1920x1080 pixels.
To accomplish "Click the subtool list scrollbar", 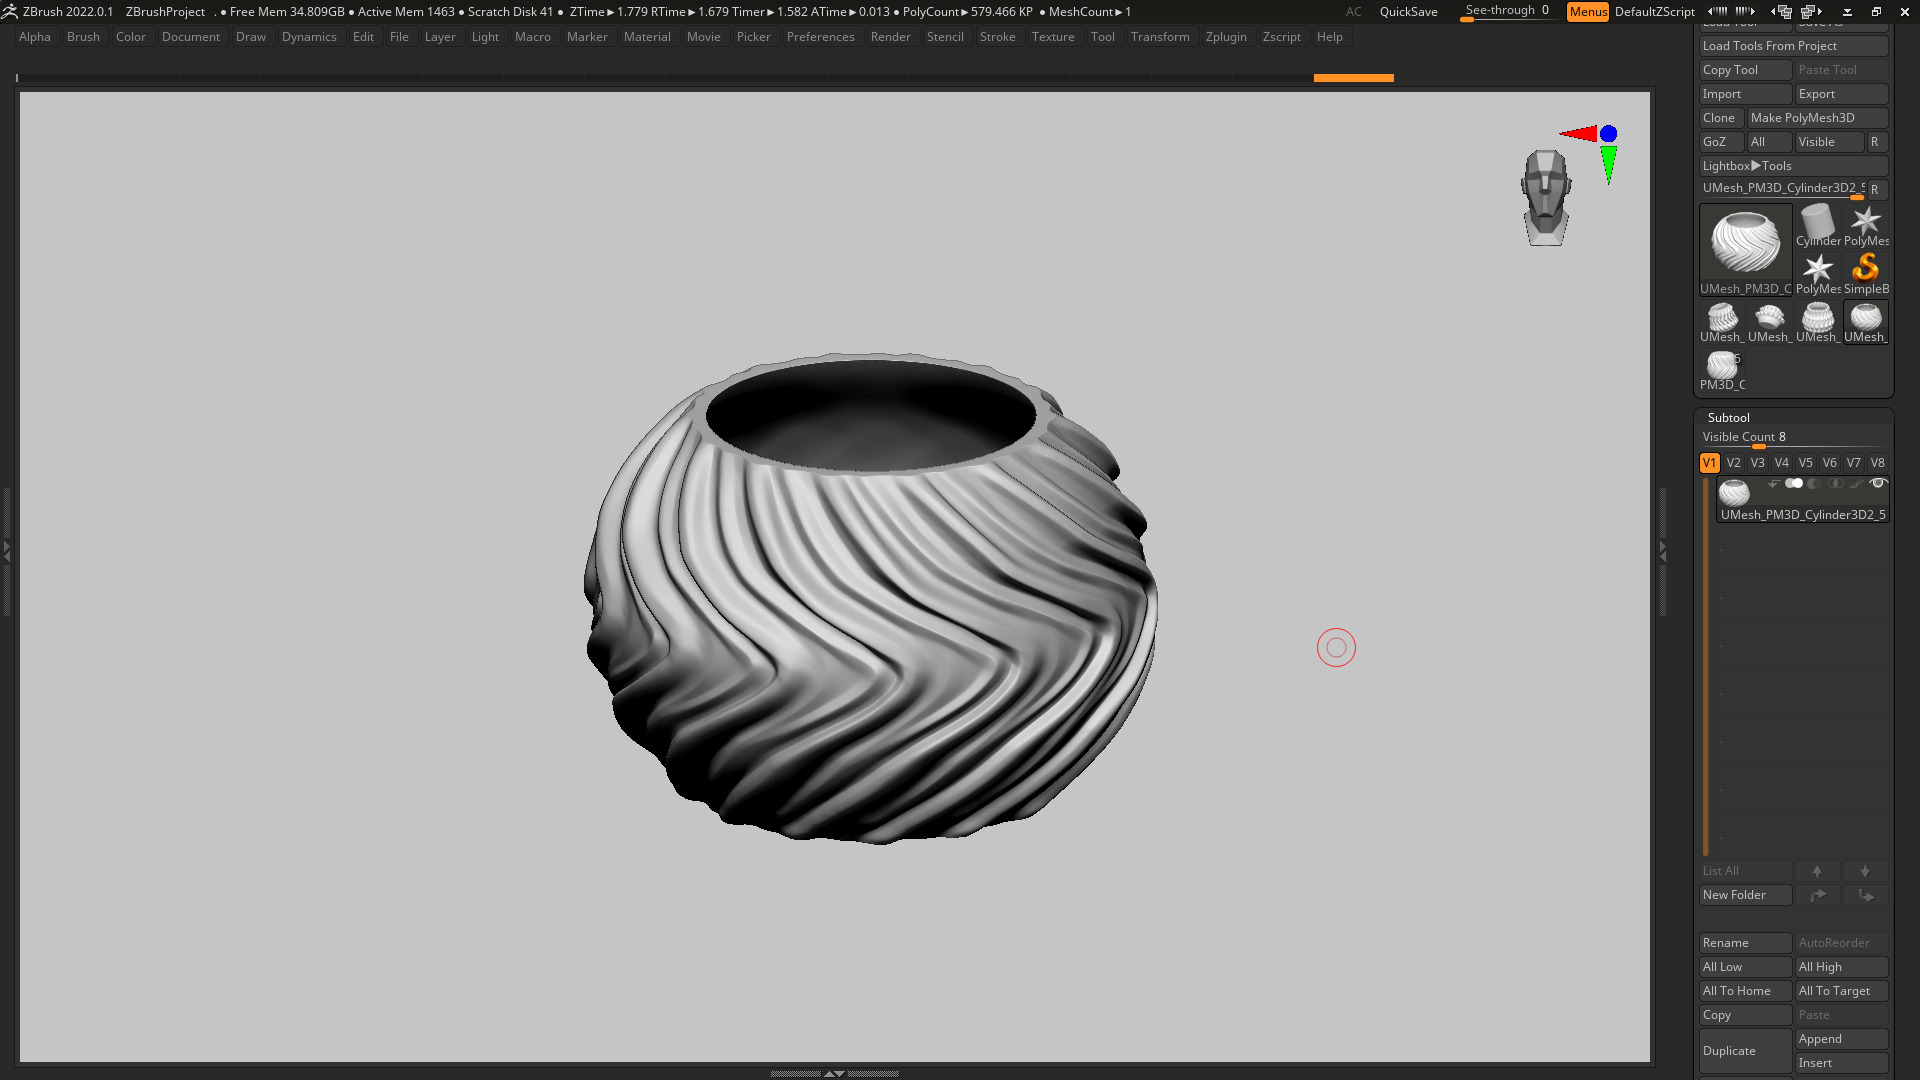I will click(x=1706, y=667).
